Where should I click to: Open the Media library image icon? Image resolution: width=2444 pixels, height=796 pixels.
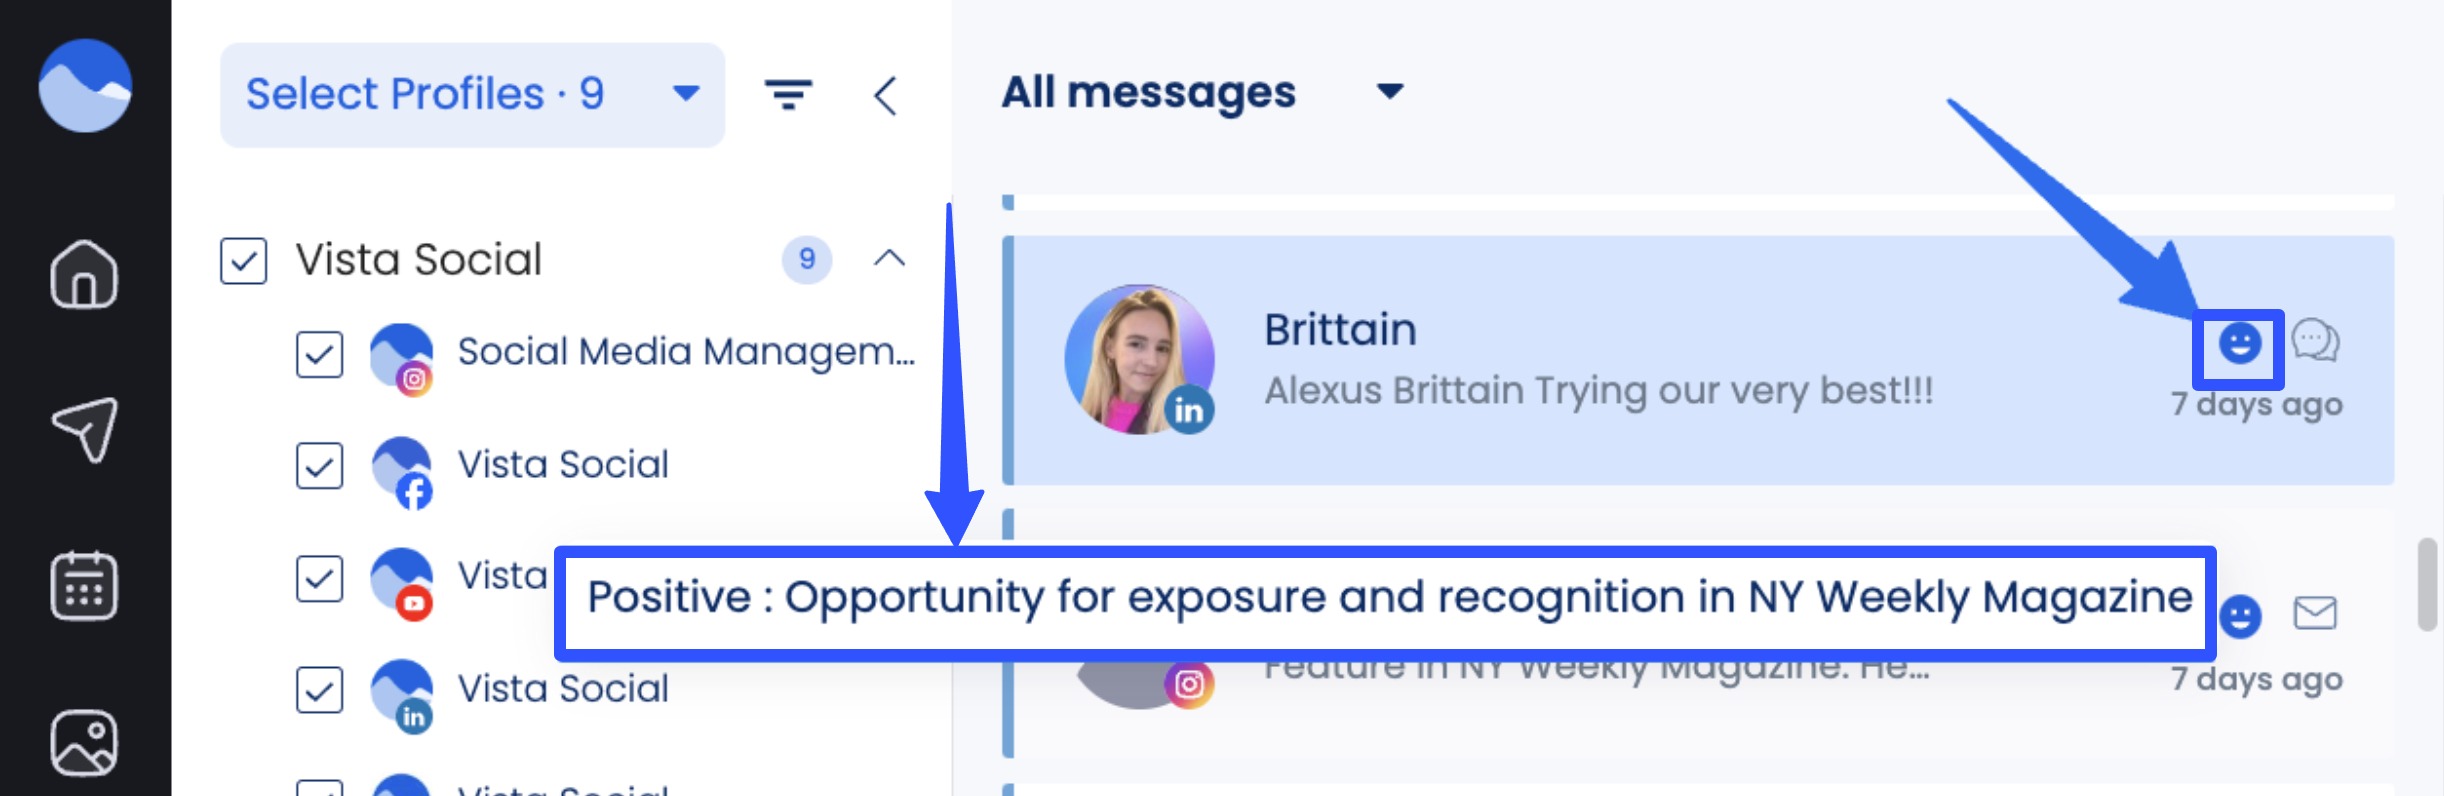coord(84,742)
